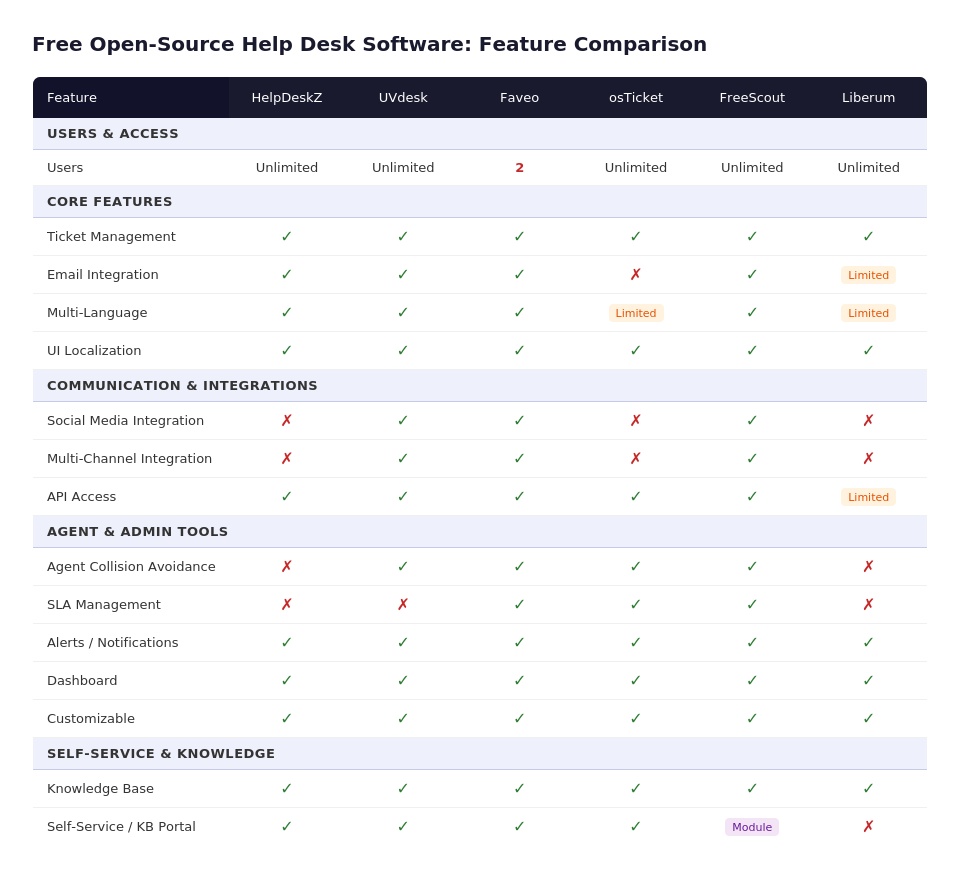The image size is (960, 878).
Task: Click the Liberum Ticket Management checkmark
Action: [868, 236]
